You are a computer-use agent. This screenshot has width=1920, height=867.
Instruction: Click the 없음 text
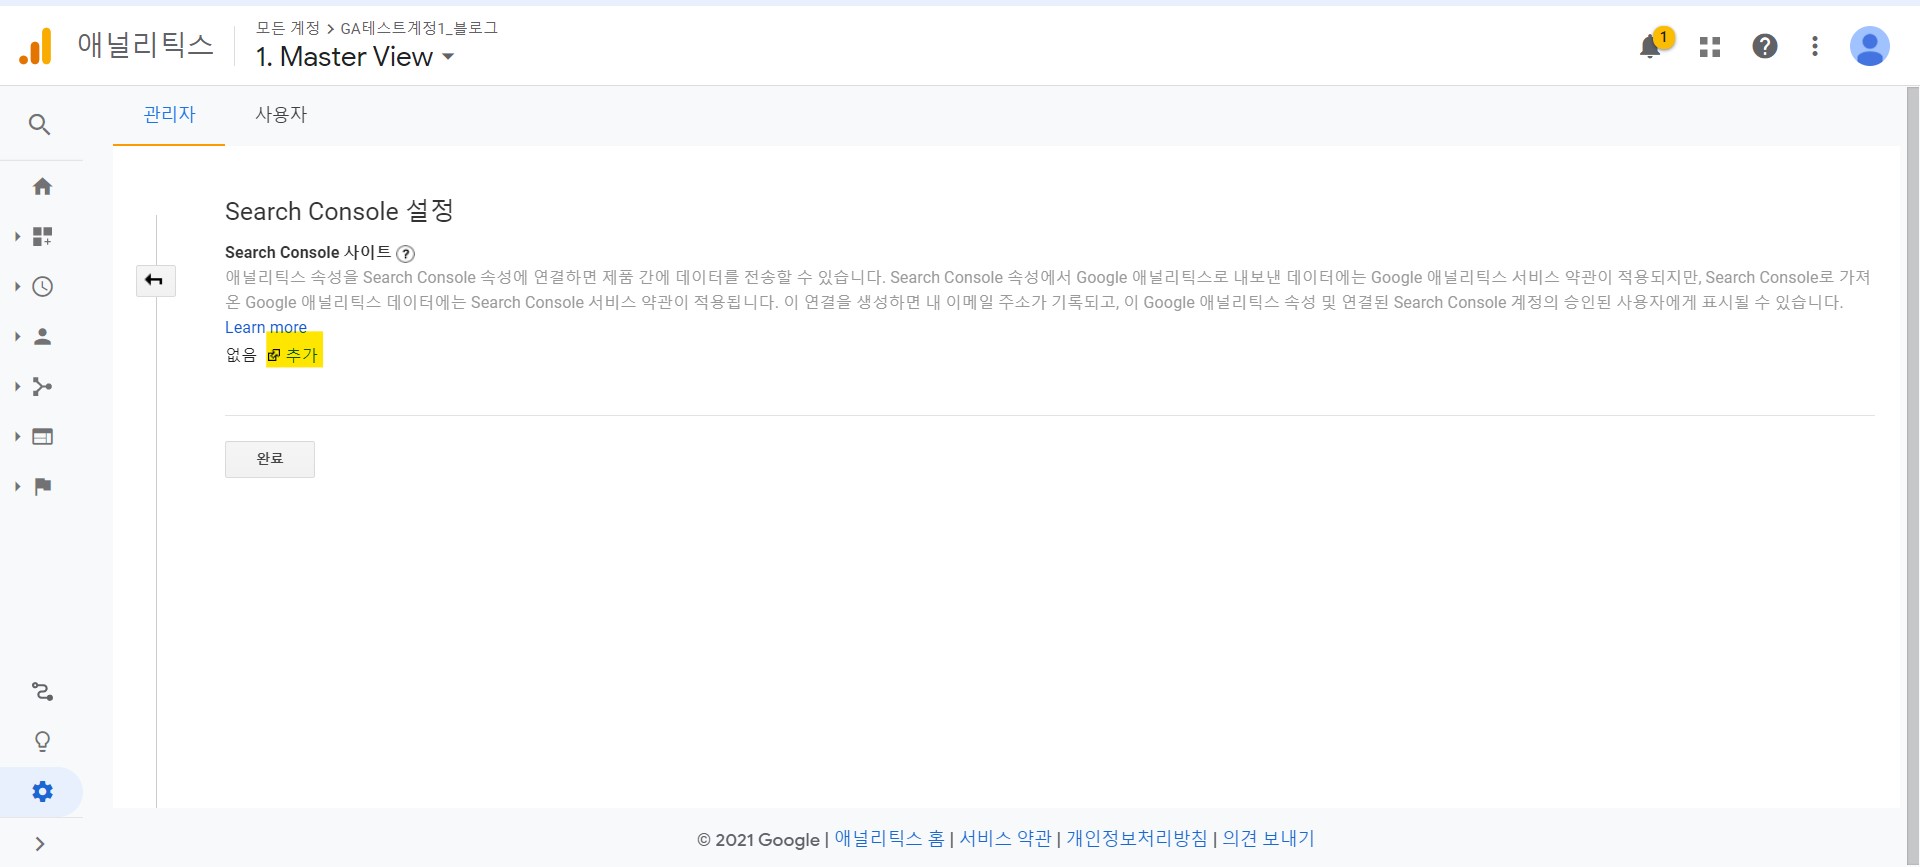[241, 355]
